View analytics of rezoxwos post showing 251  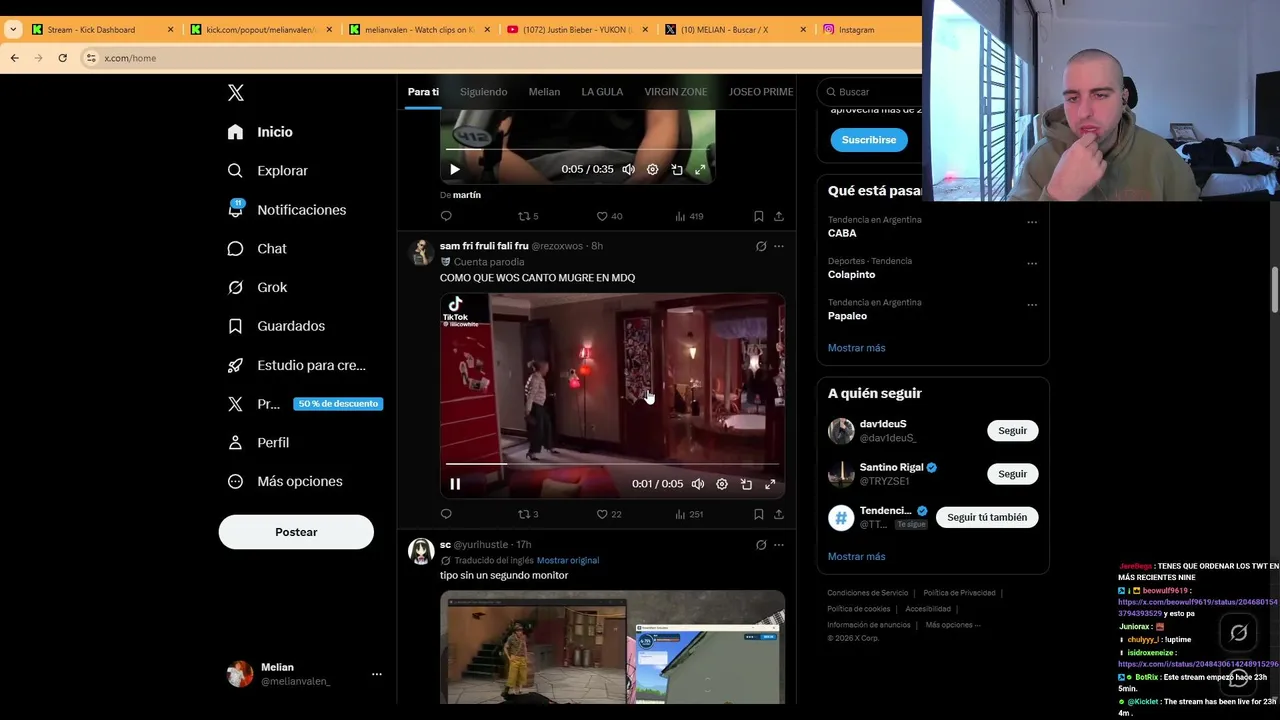point(689,514)
